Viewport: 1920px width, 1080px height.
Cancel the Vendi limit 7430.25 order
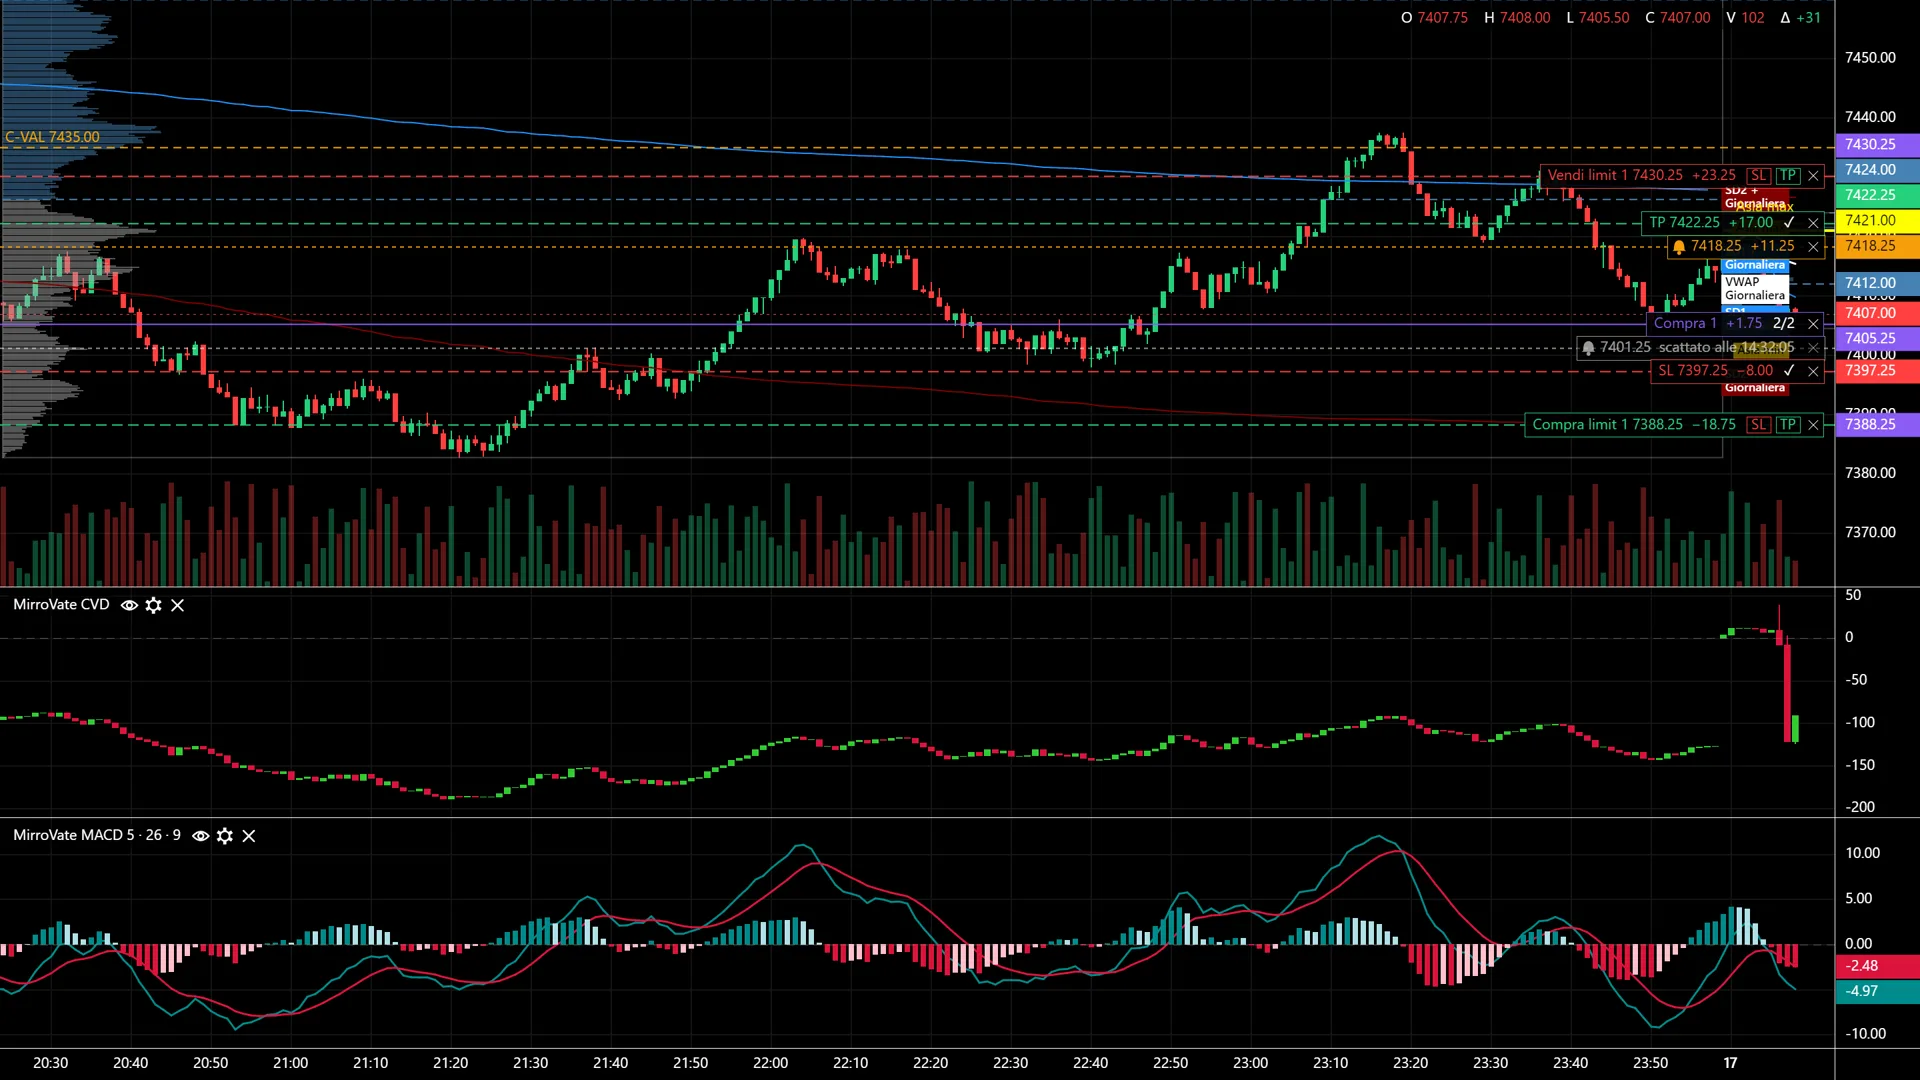coord(1813,176)
